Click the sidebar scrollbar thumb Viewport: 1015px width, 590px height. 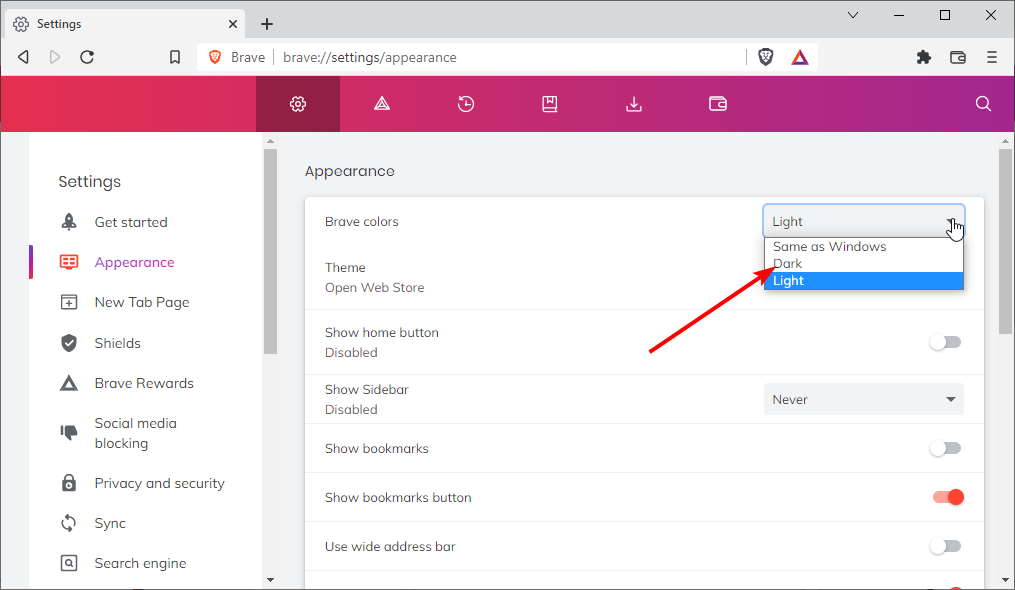[x=271, y=251]
